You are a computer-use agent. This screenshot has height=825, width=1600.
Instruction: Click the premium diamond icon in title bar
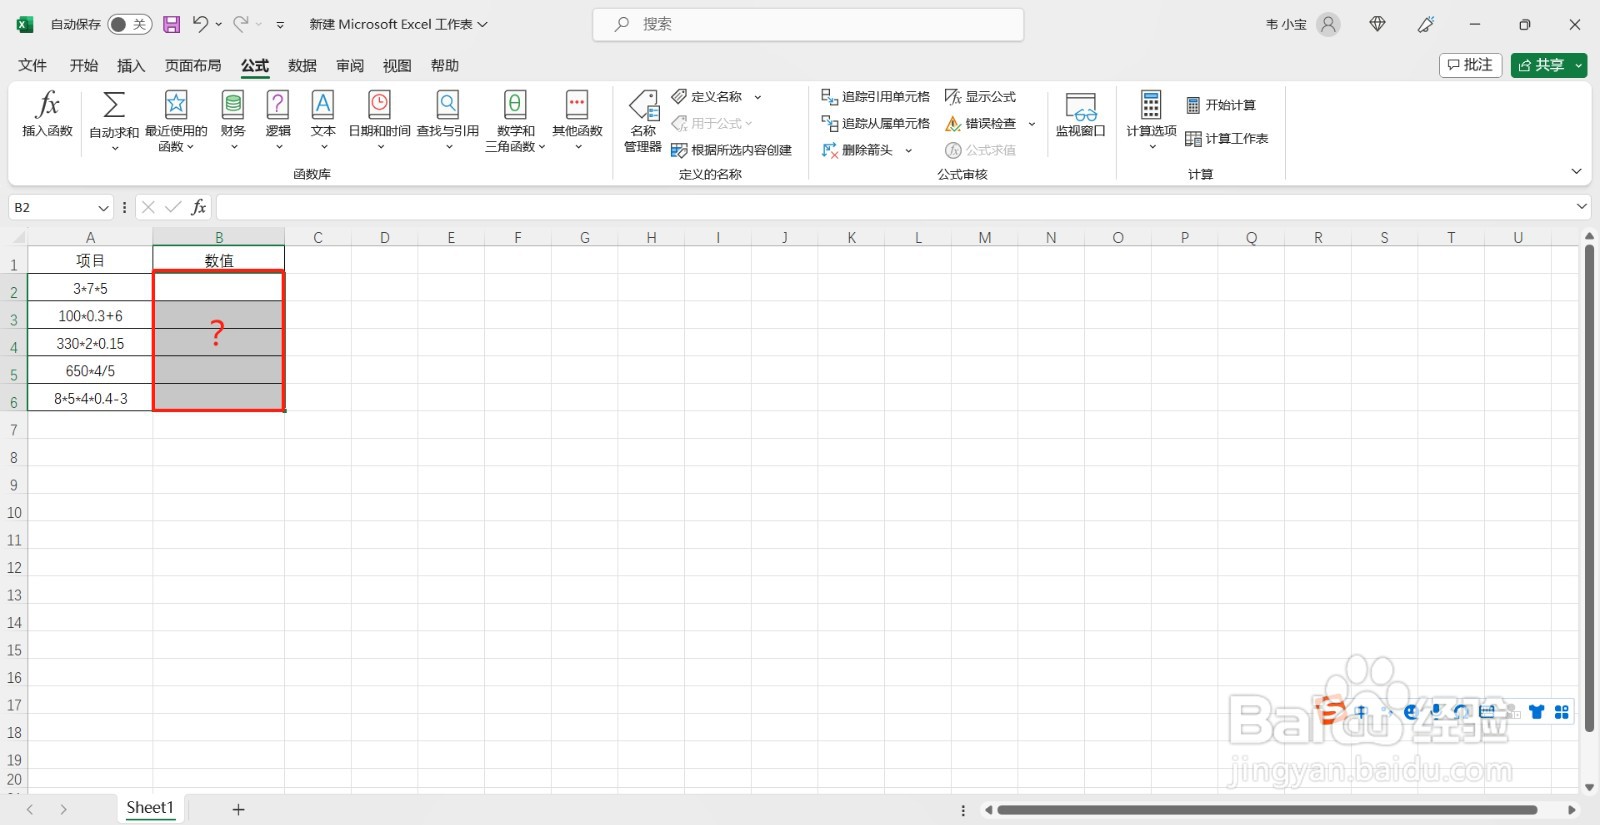click(x=1378, y=24)
